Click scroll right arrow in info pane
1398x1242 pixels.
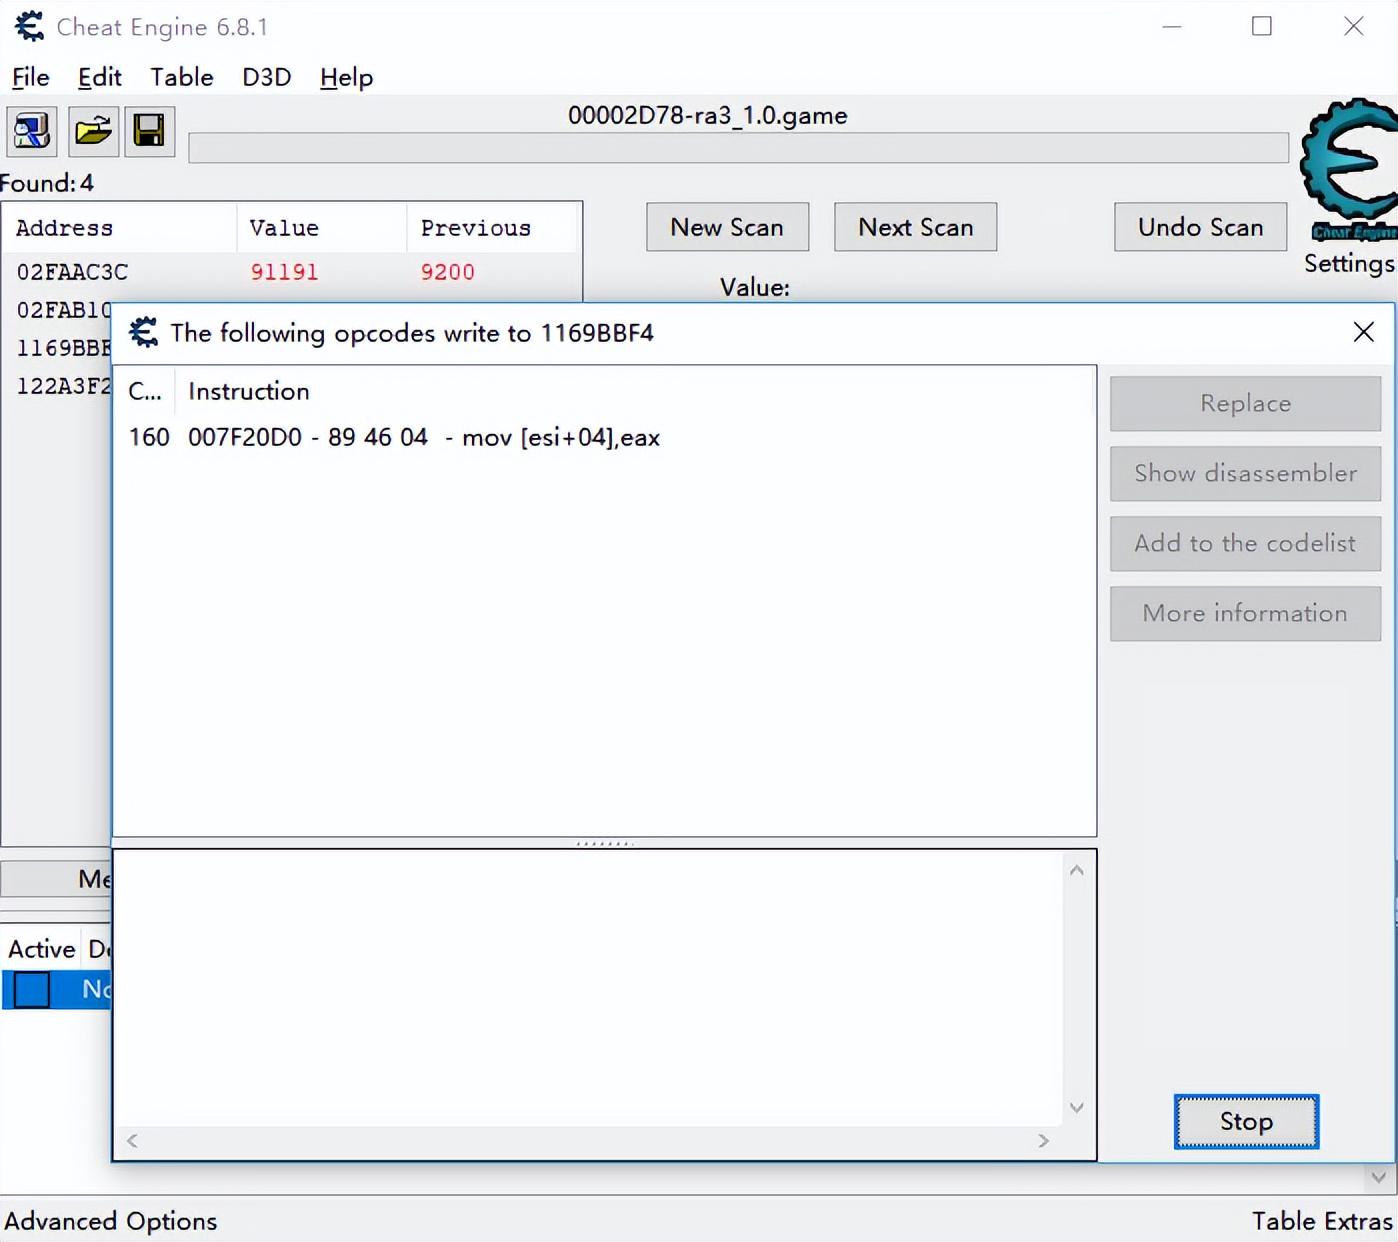coord(1043,1140)
